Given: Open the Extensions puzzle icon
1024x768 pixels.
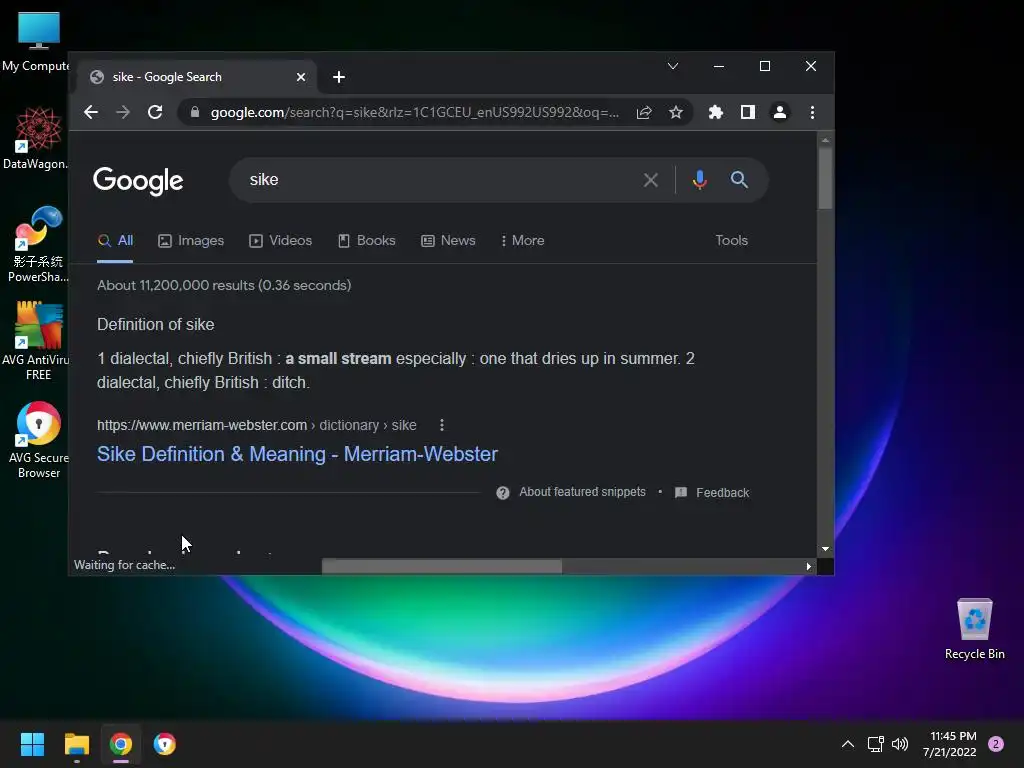Looking at the screenshot, I should [716, 112].
